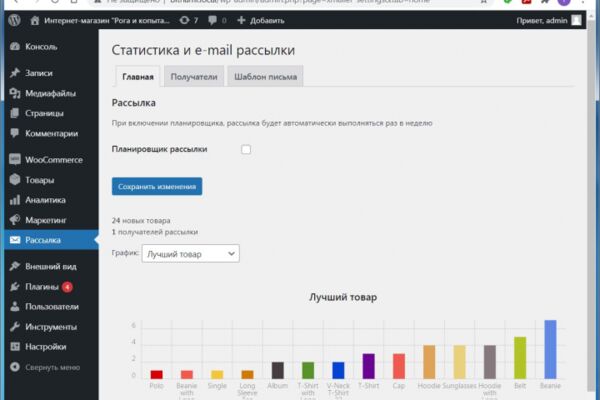Click the Добавить link in admin bar

tap(267, 21)
